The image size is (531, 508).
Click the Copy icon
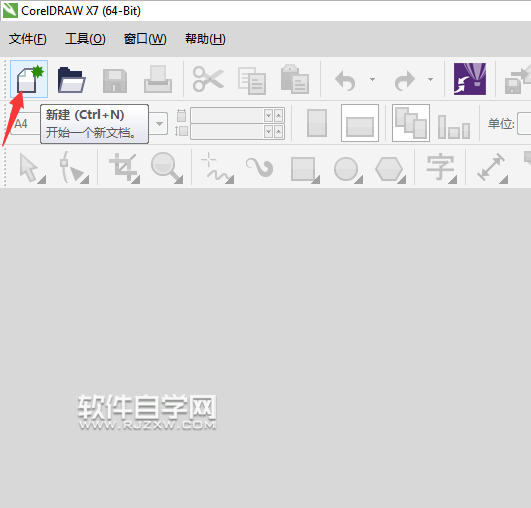(x=252, y=81)
